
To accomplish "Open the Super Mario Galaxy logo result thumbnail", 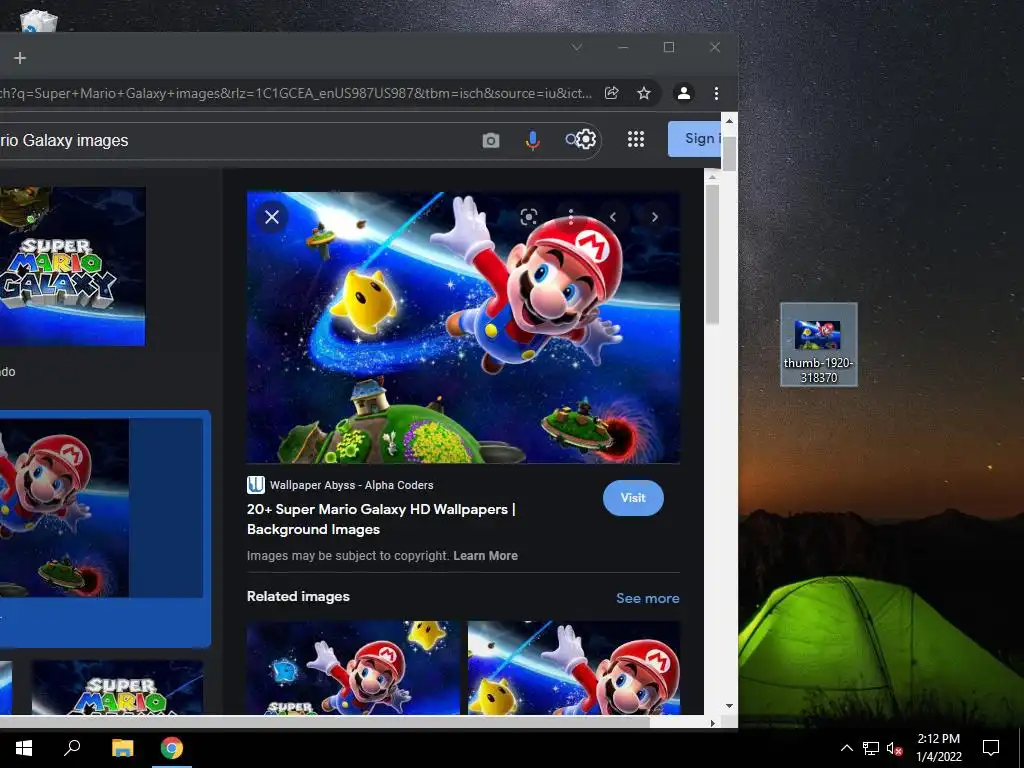I will coord(72,266).
